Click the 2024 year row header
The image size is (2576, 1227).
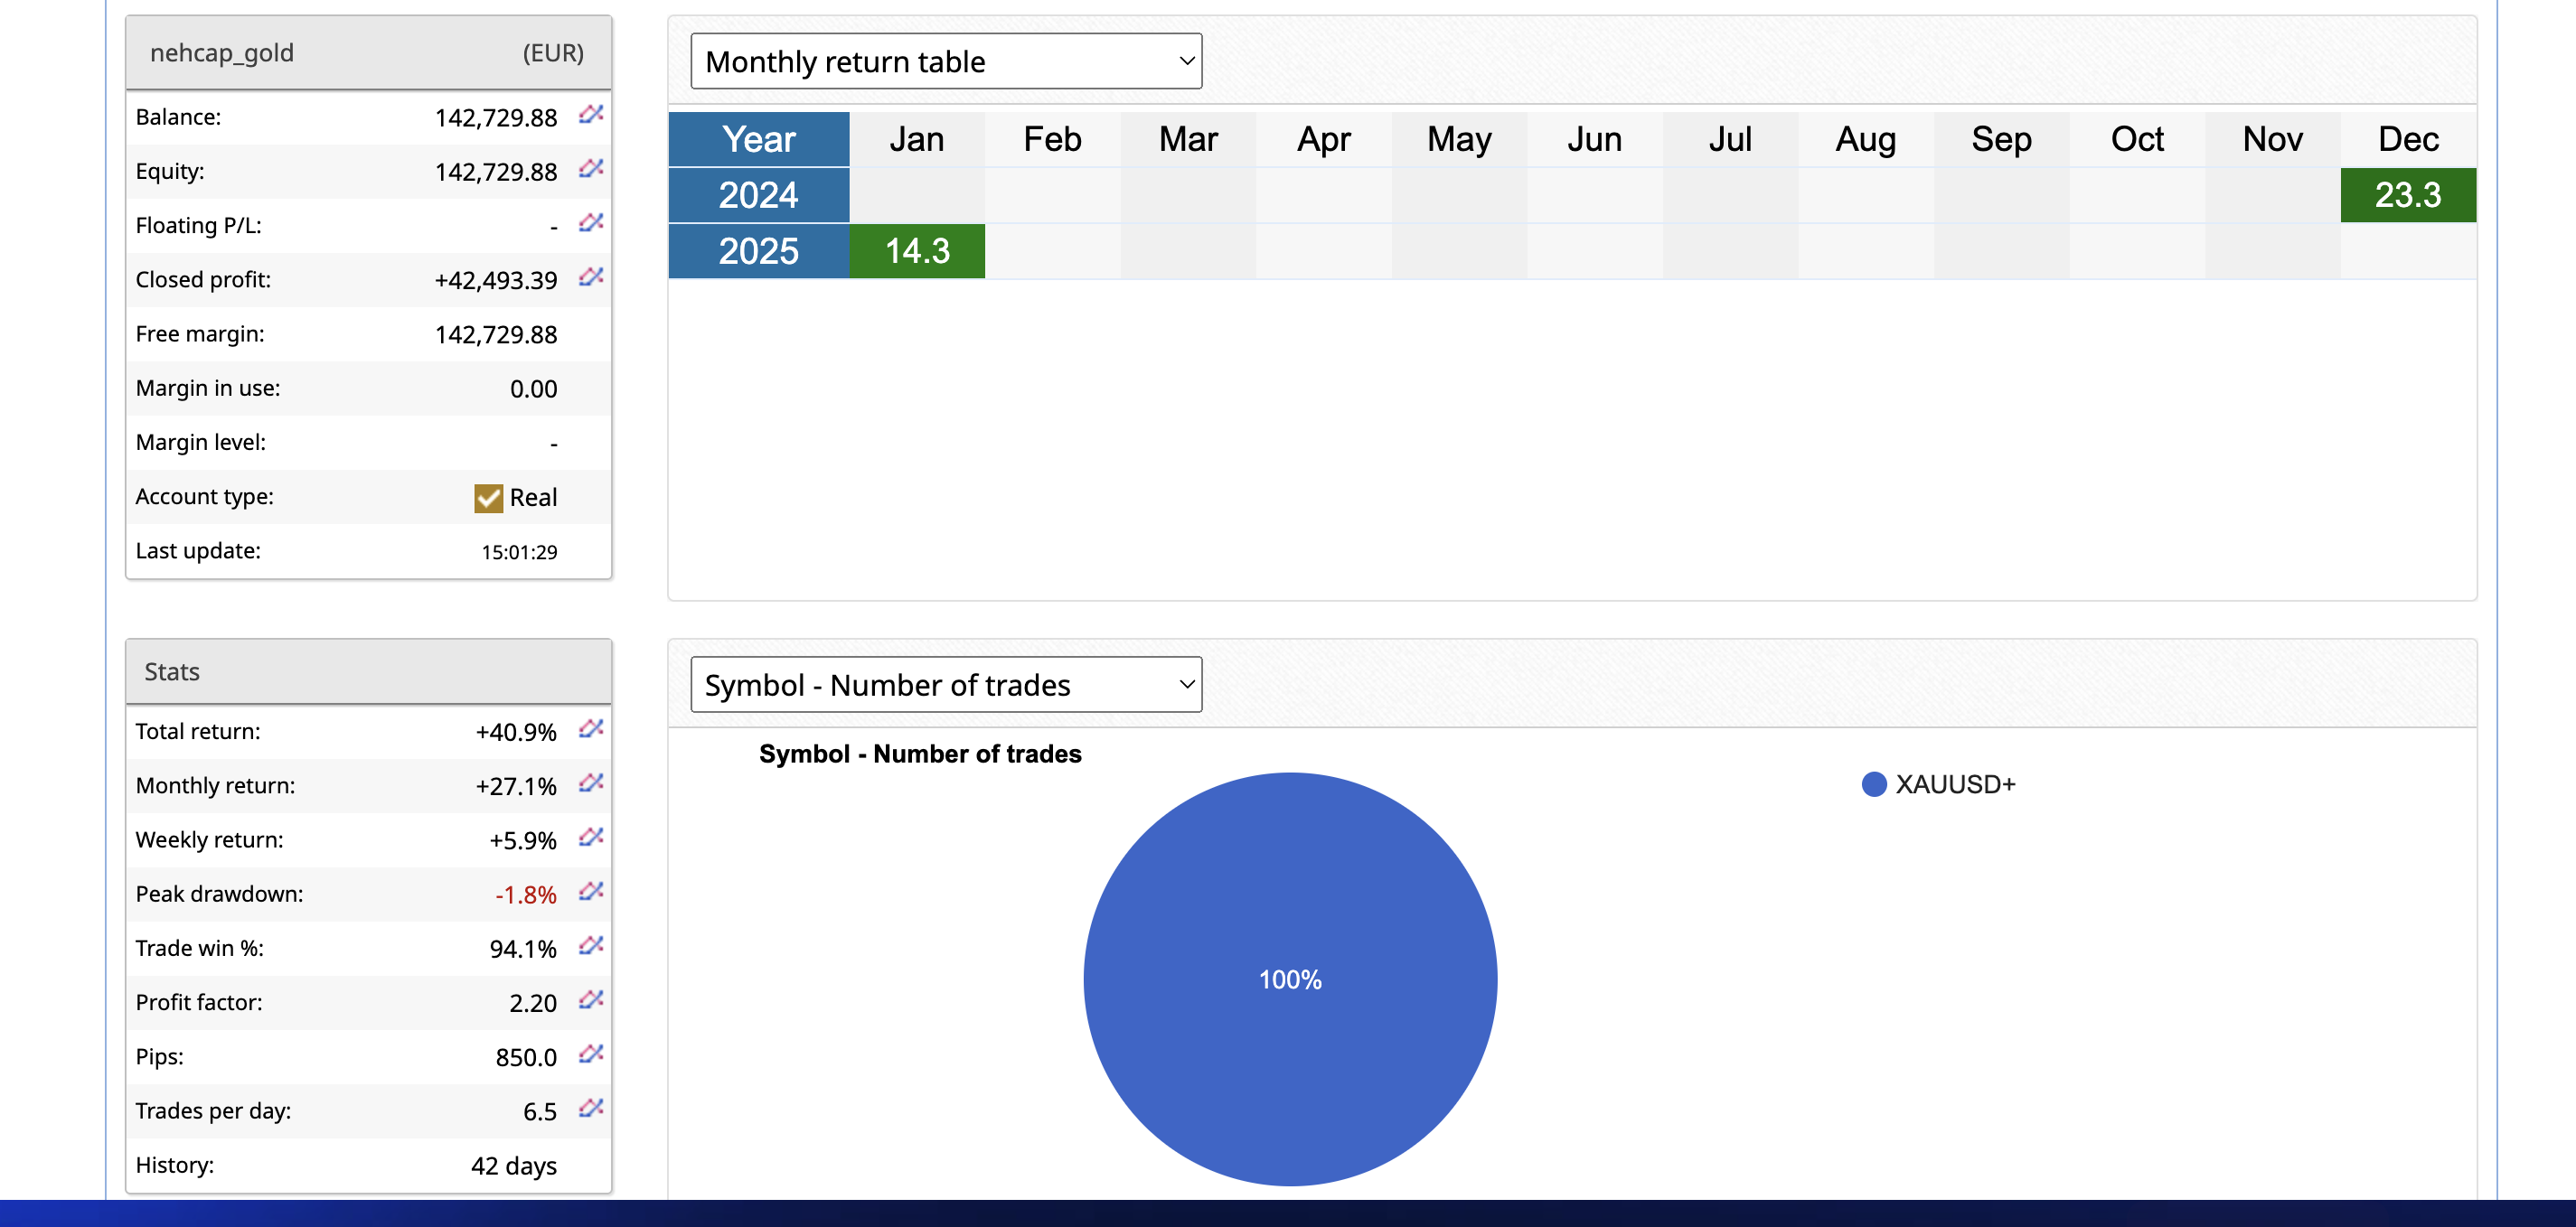click(758, 195)
